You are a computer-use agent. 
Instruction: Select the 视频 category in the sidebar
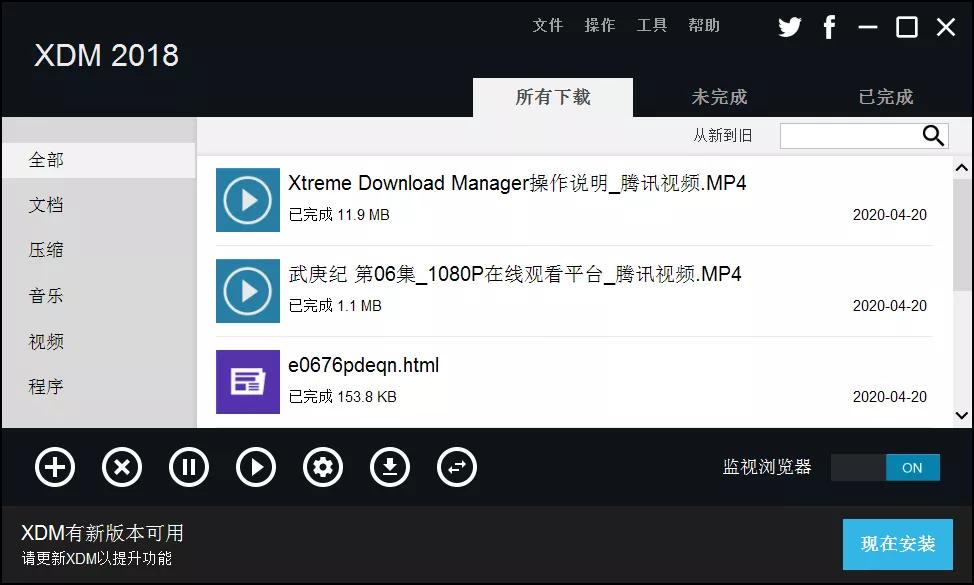point(45,341)
